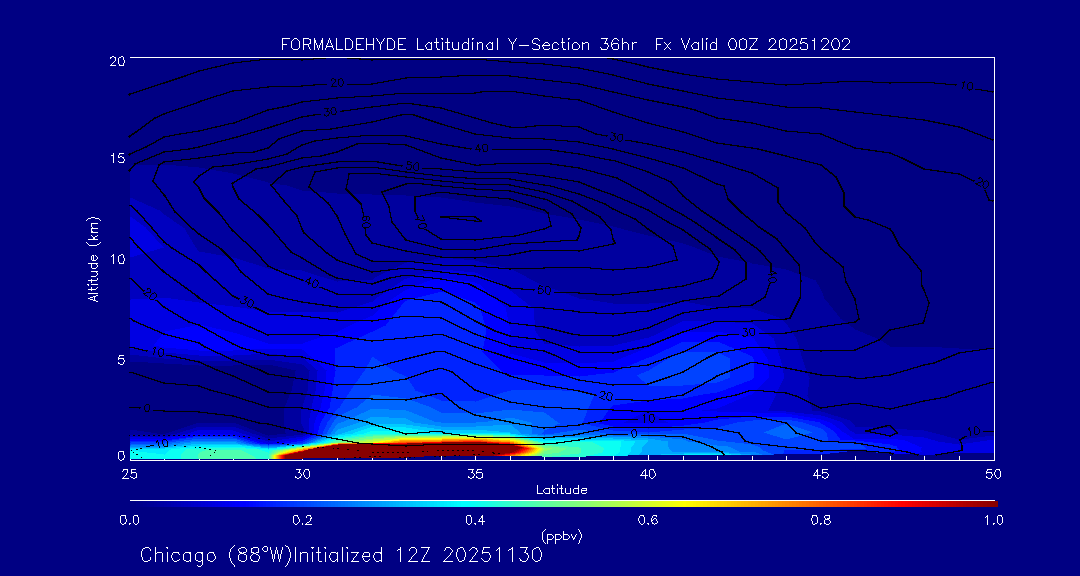Click the 0.4 label on the color scale
1080x576 pixels.
475,520
